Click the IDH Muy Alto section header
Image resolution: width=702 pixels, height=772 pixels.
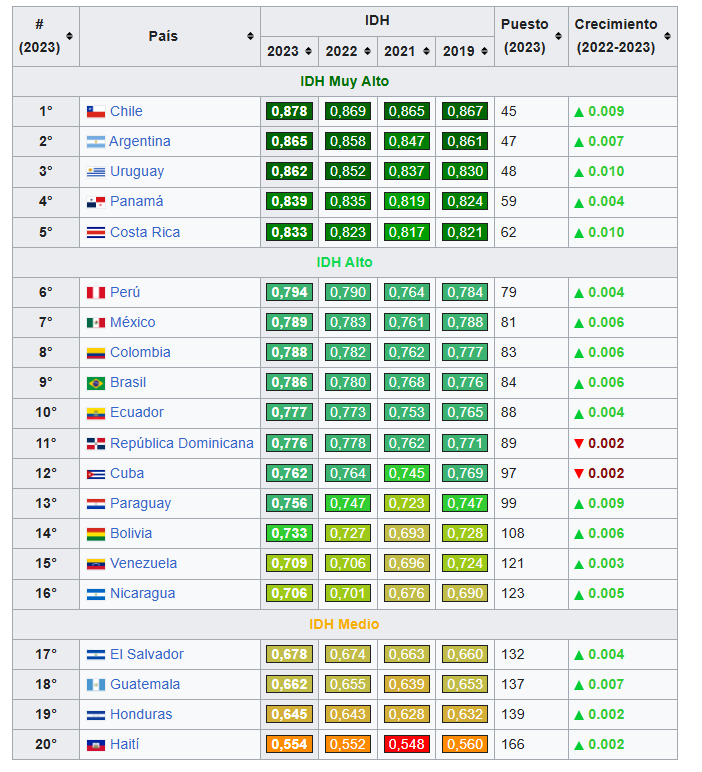tap(345, 82)
